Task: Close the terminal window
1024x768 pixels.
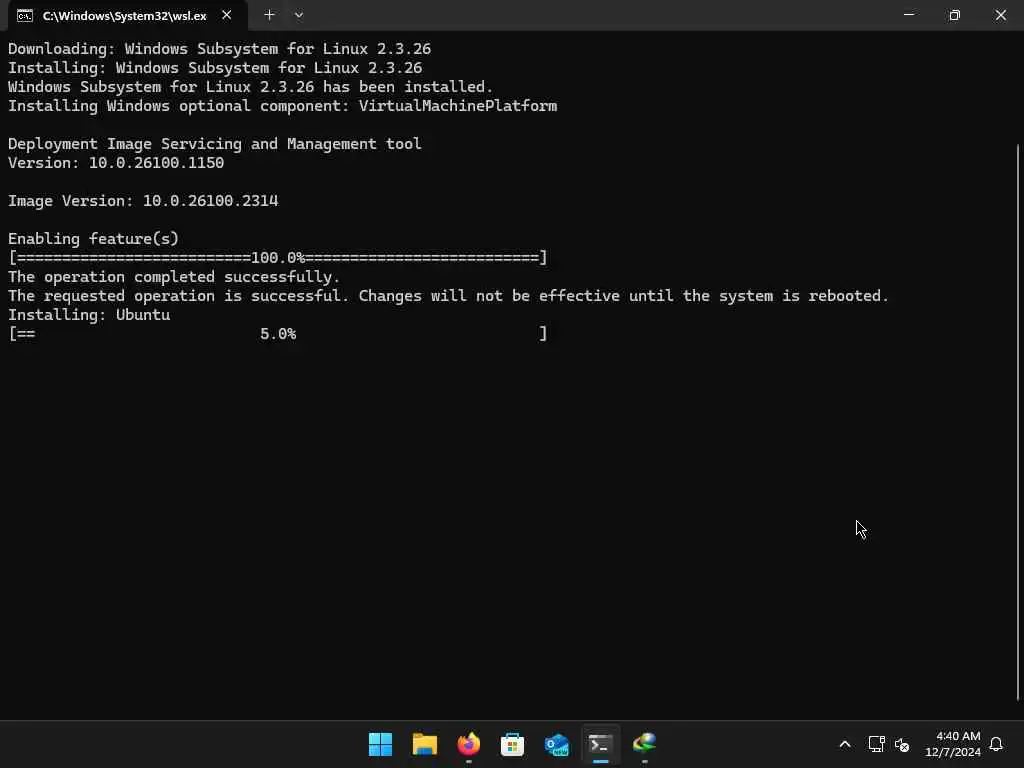Action: pyautogui.click(x=1000, y=14)
